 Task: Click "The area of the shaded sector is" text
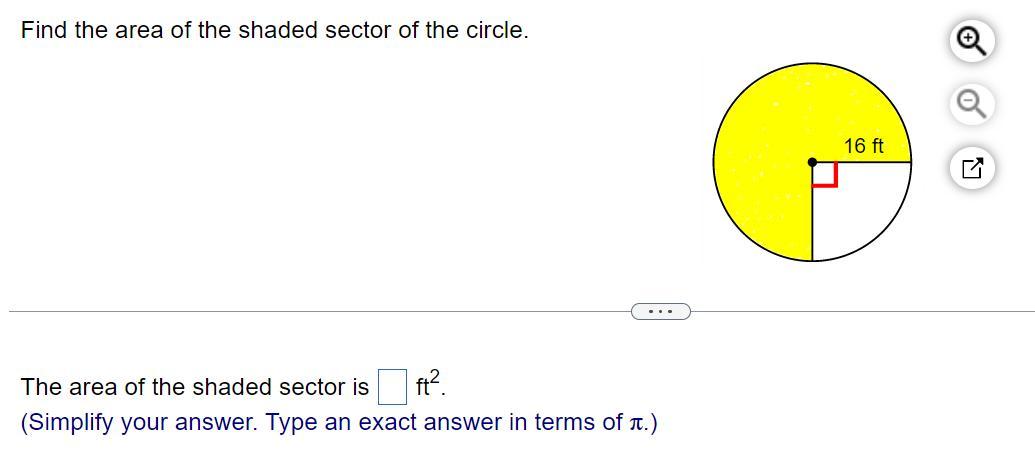[x=195, y=387]
